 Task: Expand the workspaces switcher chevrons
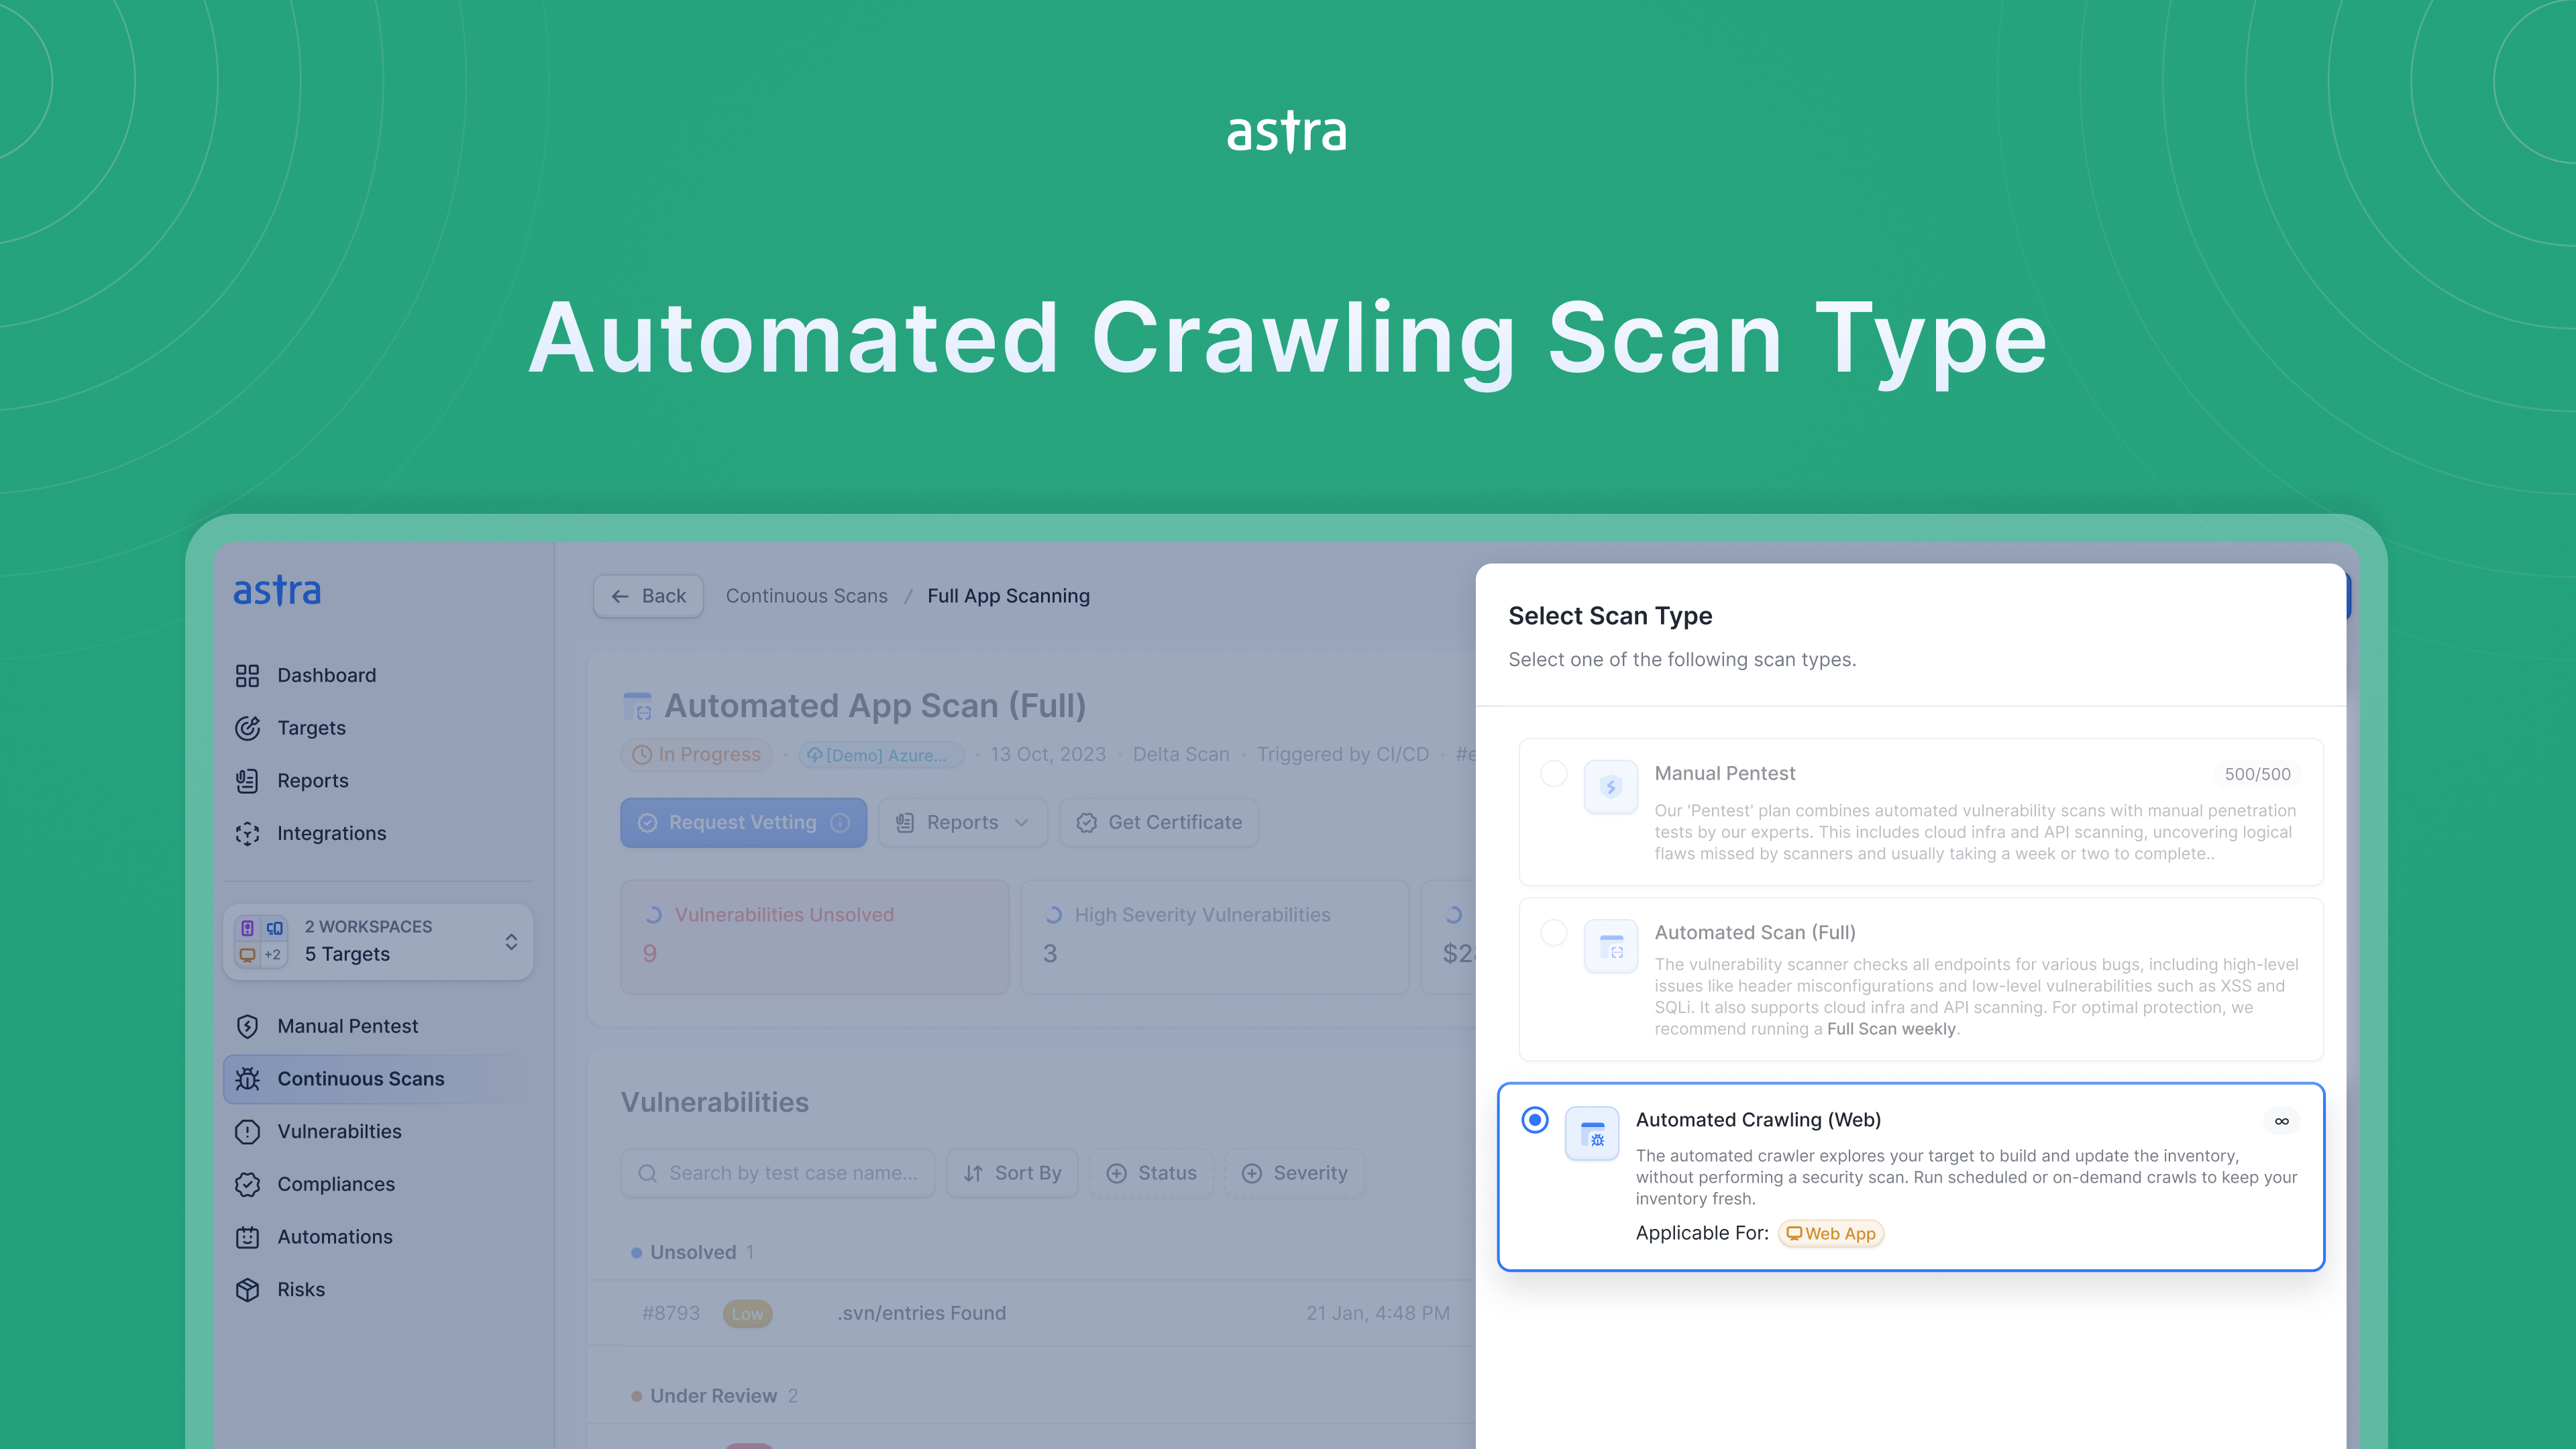click(x=511, y=942)
